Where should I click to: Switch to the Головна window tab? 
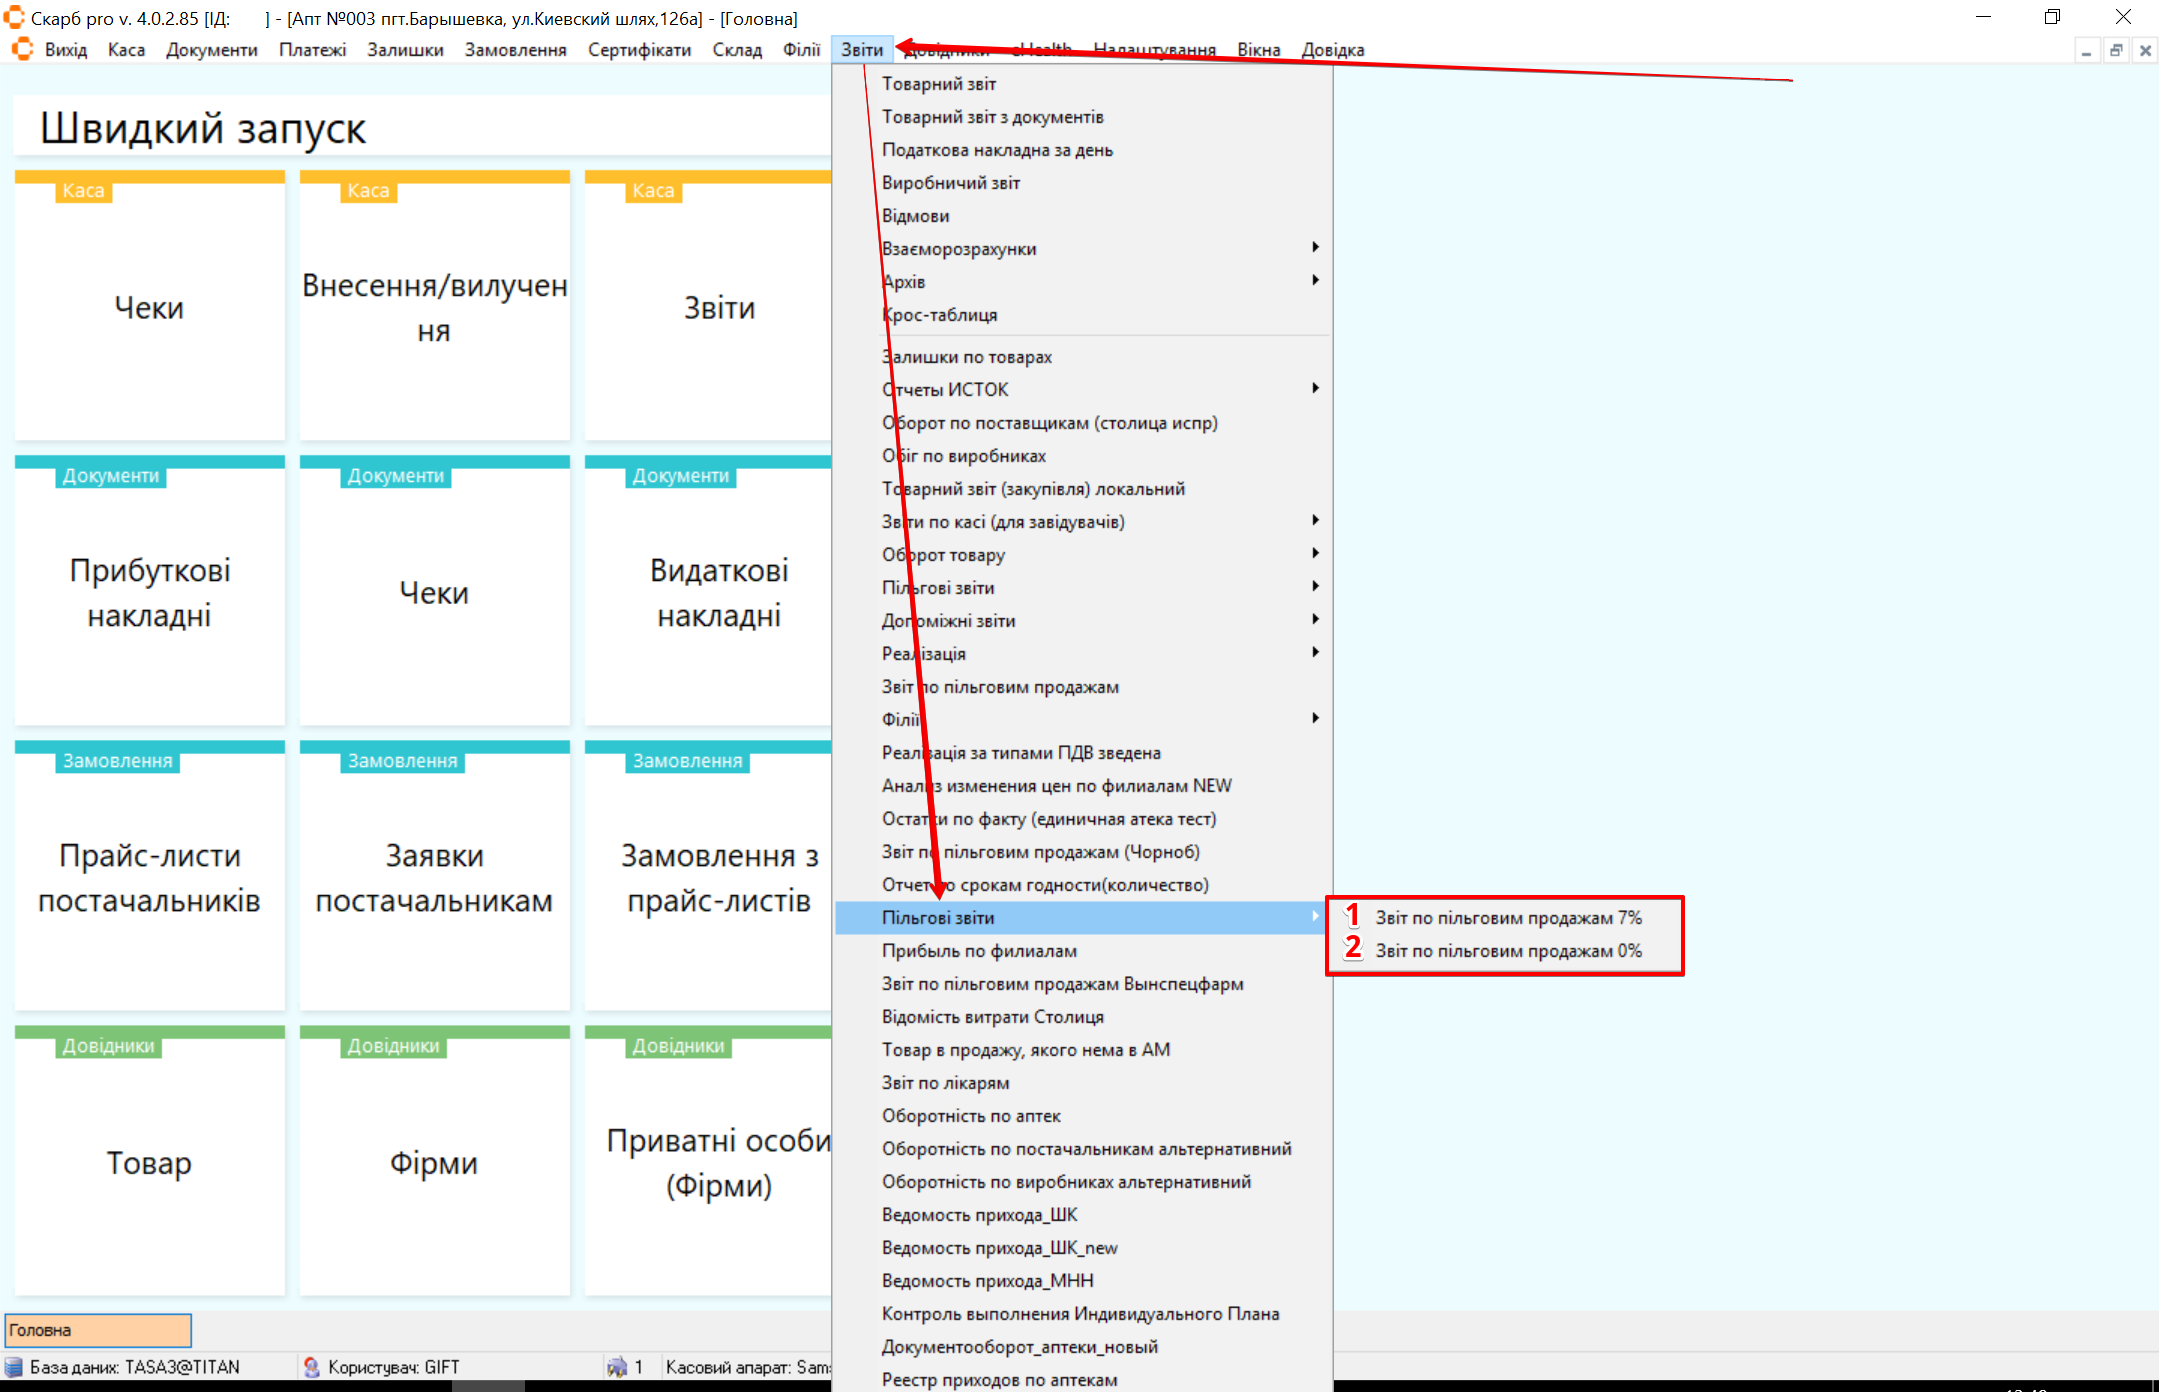[98, 1330]
